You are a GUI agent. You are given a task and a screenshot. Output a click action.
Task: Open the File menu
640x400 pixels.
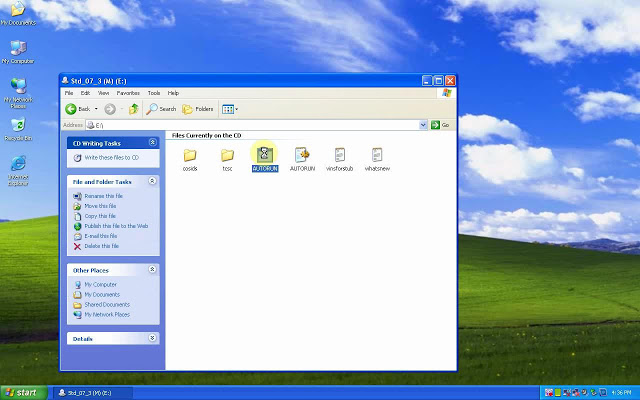[69, 93]
